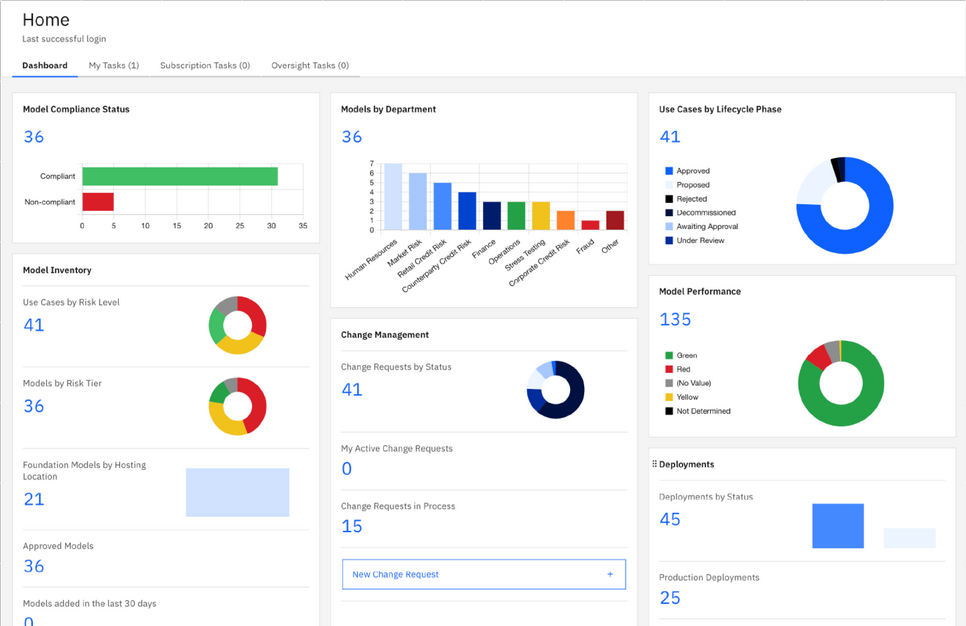Image resolution: width=966 pixels, height=626 pixels.
Task: Click the Change Requests by Status donut chart
Action: [556, 389]
